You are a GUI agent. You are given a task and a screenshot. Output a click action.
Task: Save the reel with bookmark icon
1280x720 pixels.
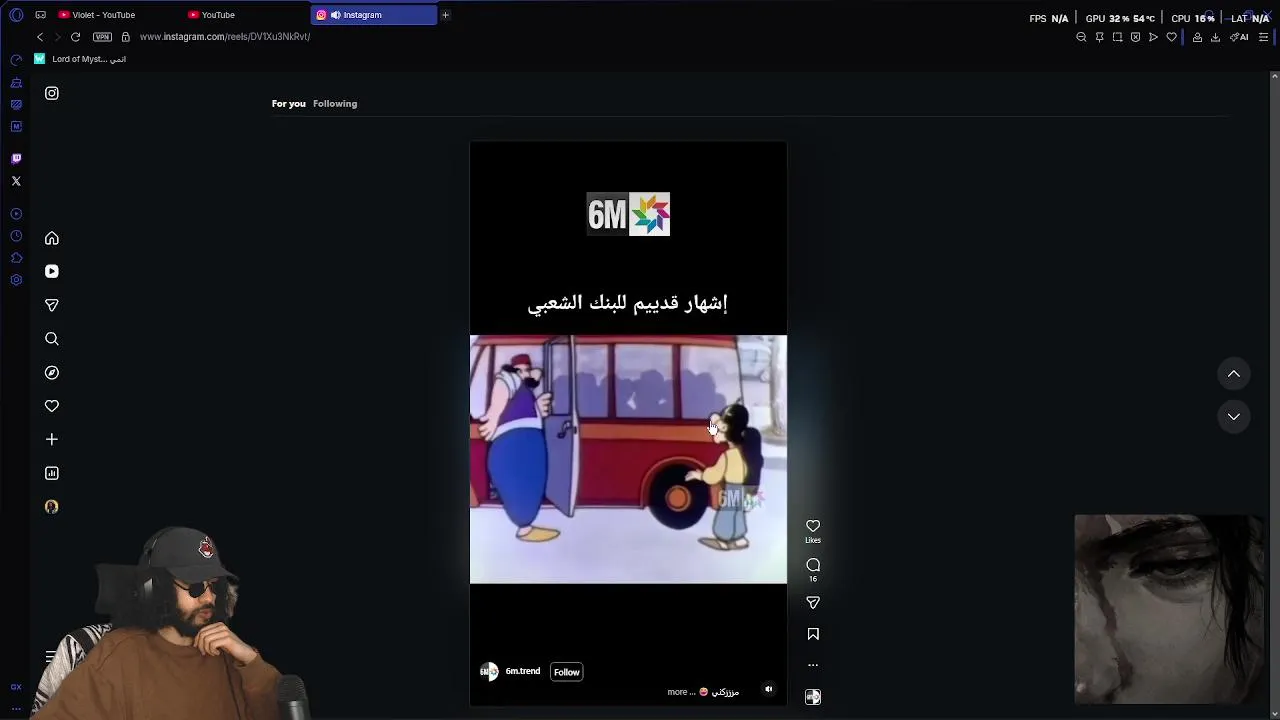point(813,634)
